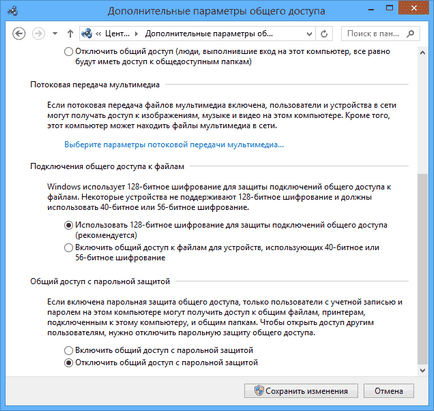The image size is (434, 411).
Task: Click the «Сохранить изменения» button
Action: 301,391
